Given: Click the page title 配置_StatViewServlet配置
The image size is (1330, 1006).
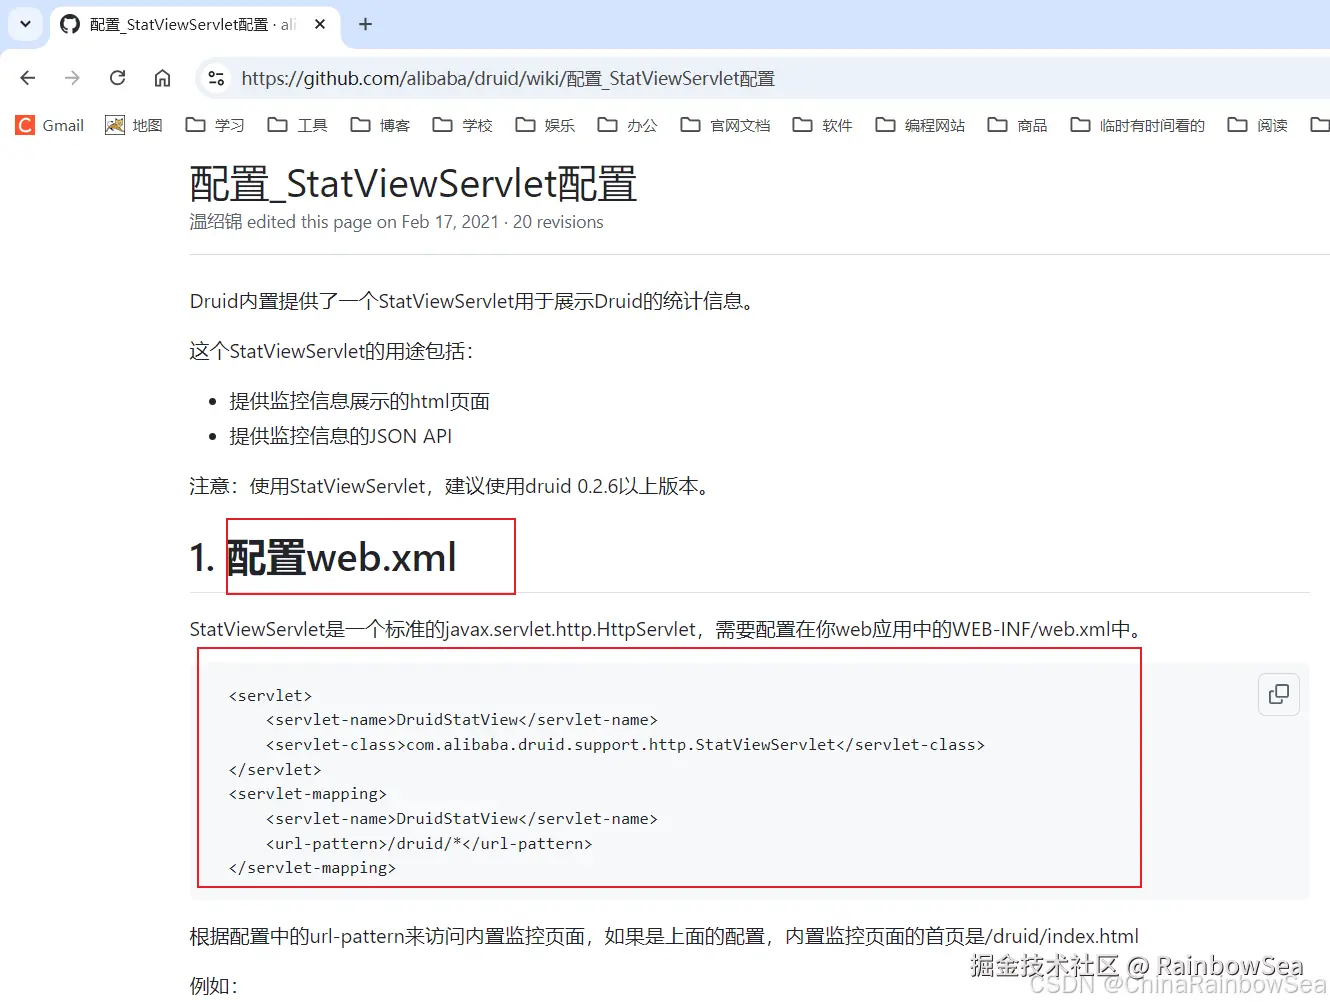Looking at the screenshot, I should coord(413,184).
